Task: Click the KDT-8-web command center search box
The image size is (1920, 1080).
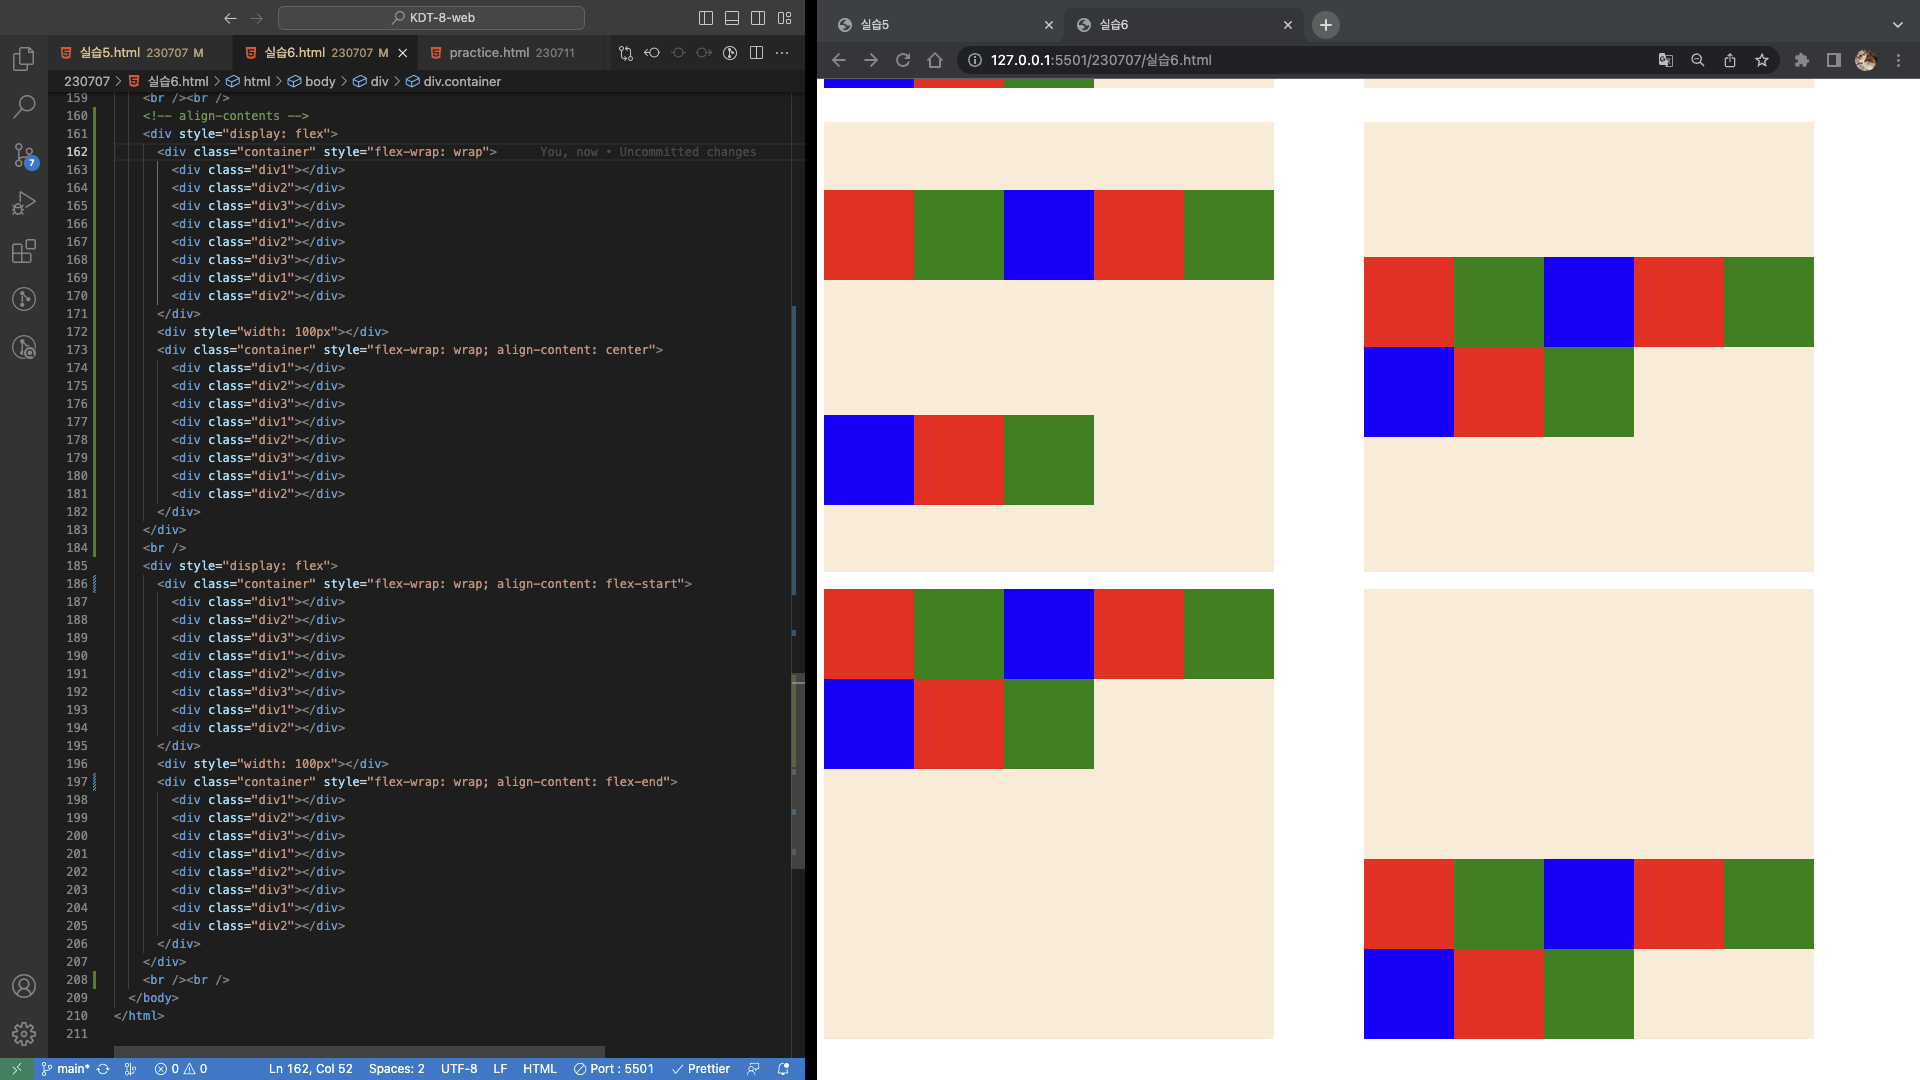Action: pyautogui.click(x=431, y=18)
